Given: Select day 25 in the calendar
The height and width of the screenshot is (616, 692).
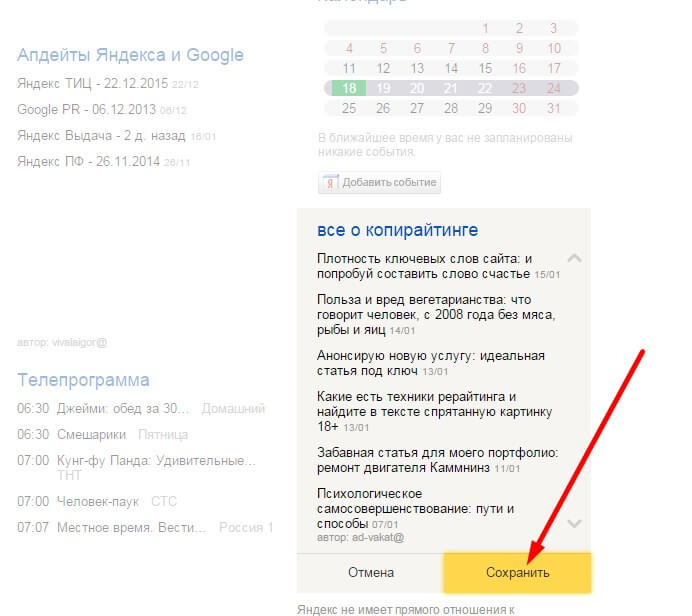Looking at the screenshot, I should 349,109.
